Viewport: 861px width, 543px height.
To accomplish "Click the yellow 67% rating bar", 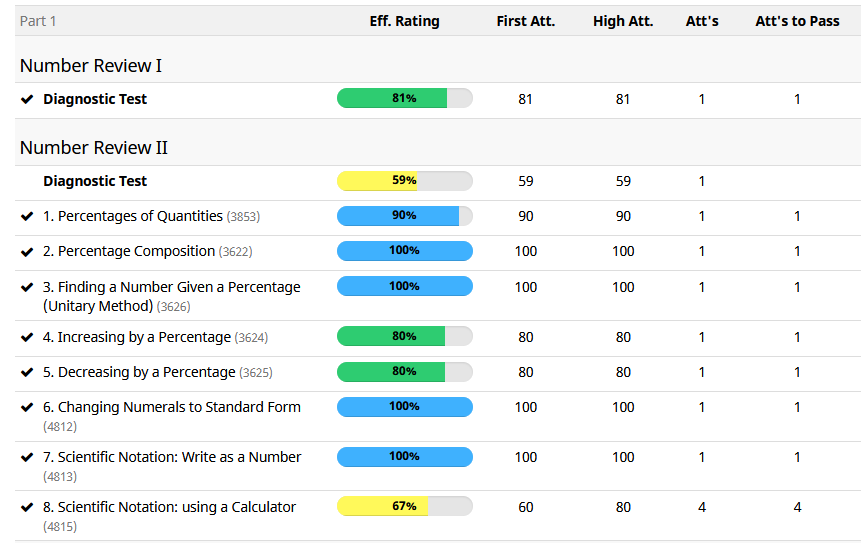I will (x=404, y=506).
